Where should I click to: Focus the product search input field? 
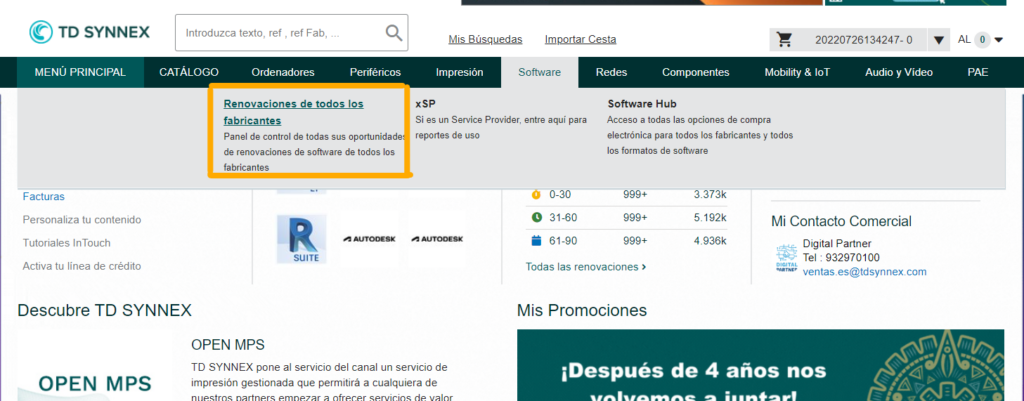click(x=291, y=33)
